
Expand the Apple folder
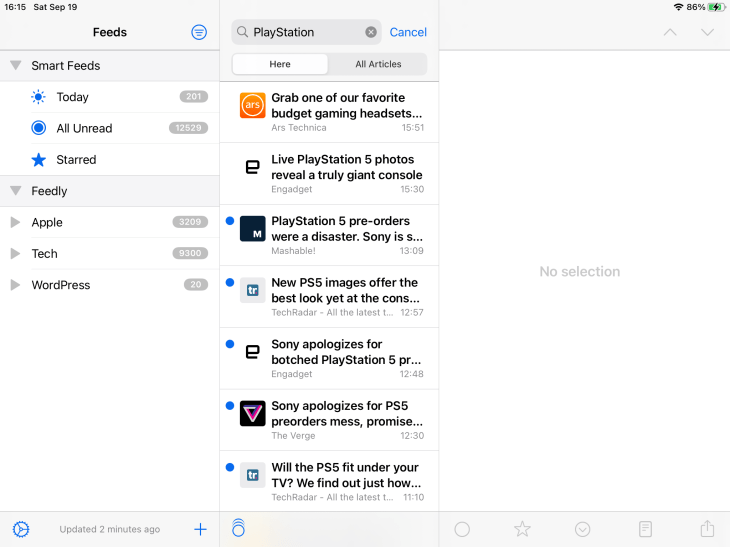(x=15, y=222)
